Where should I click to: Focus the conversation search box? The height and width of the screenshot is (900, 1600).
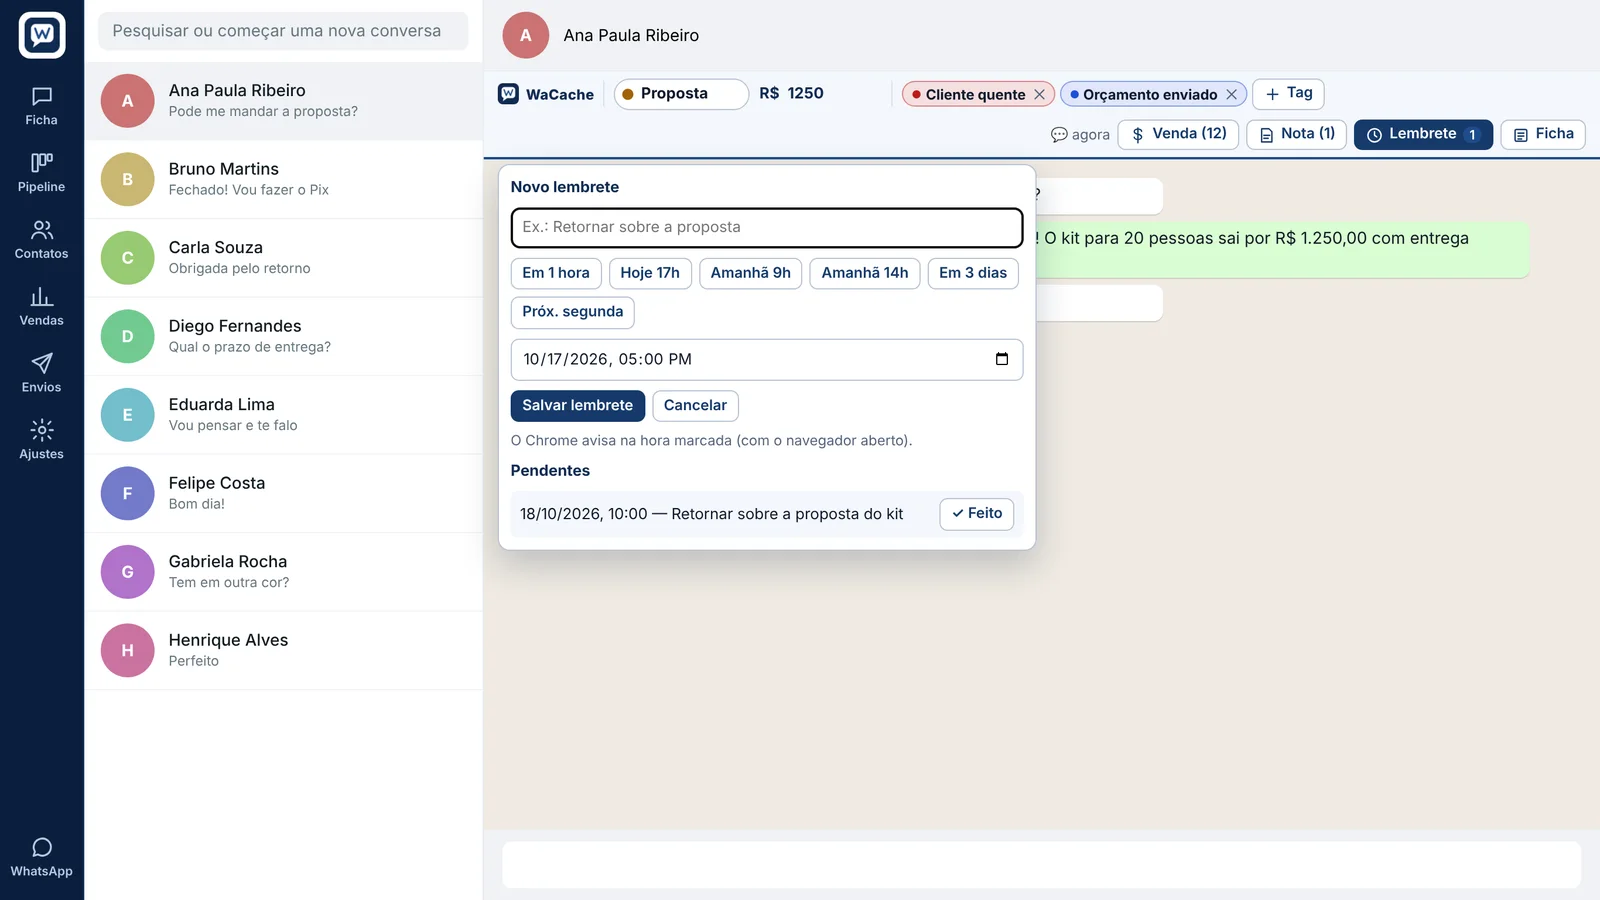(x=283, y=31)
